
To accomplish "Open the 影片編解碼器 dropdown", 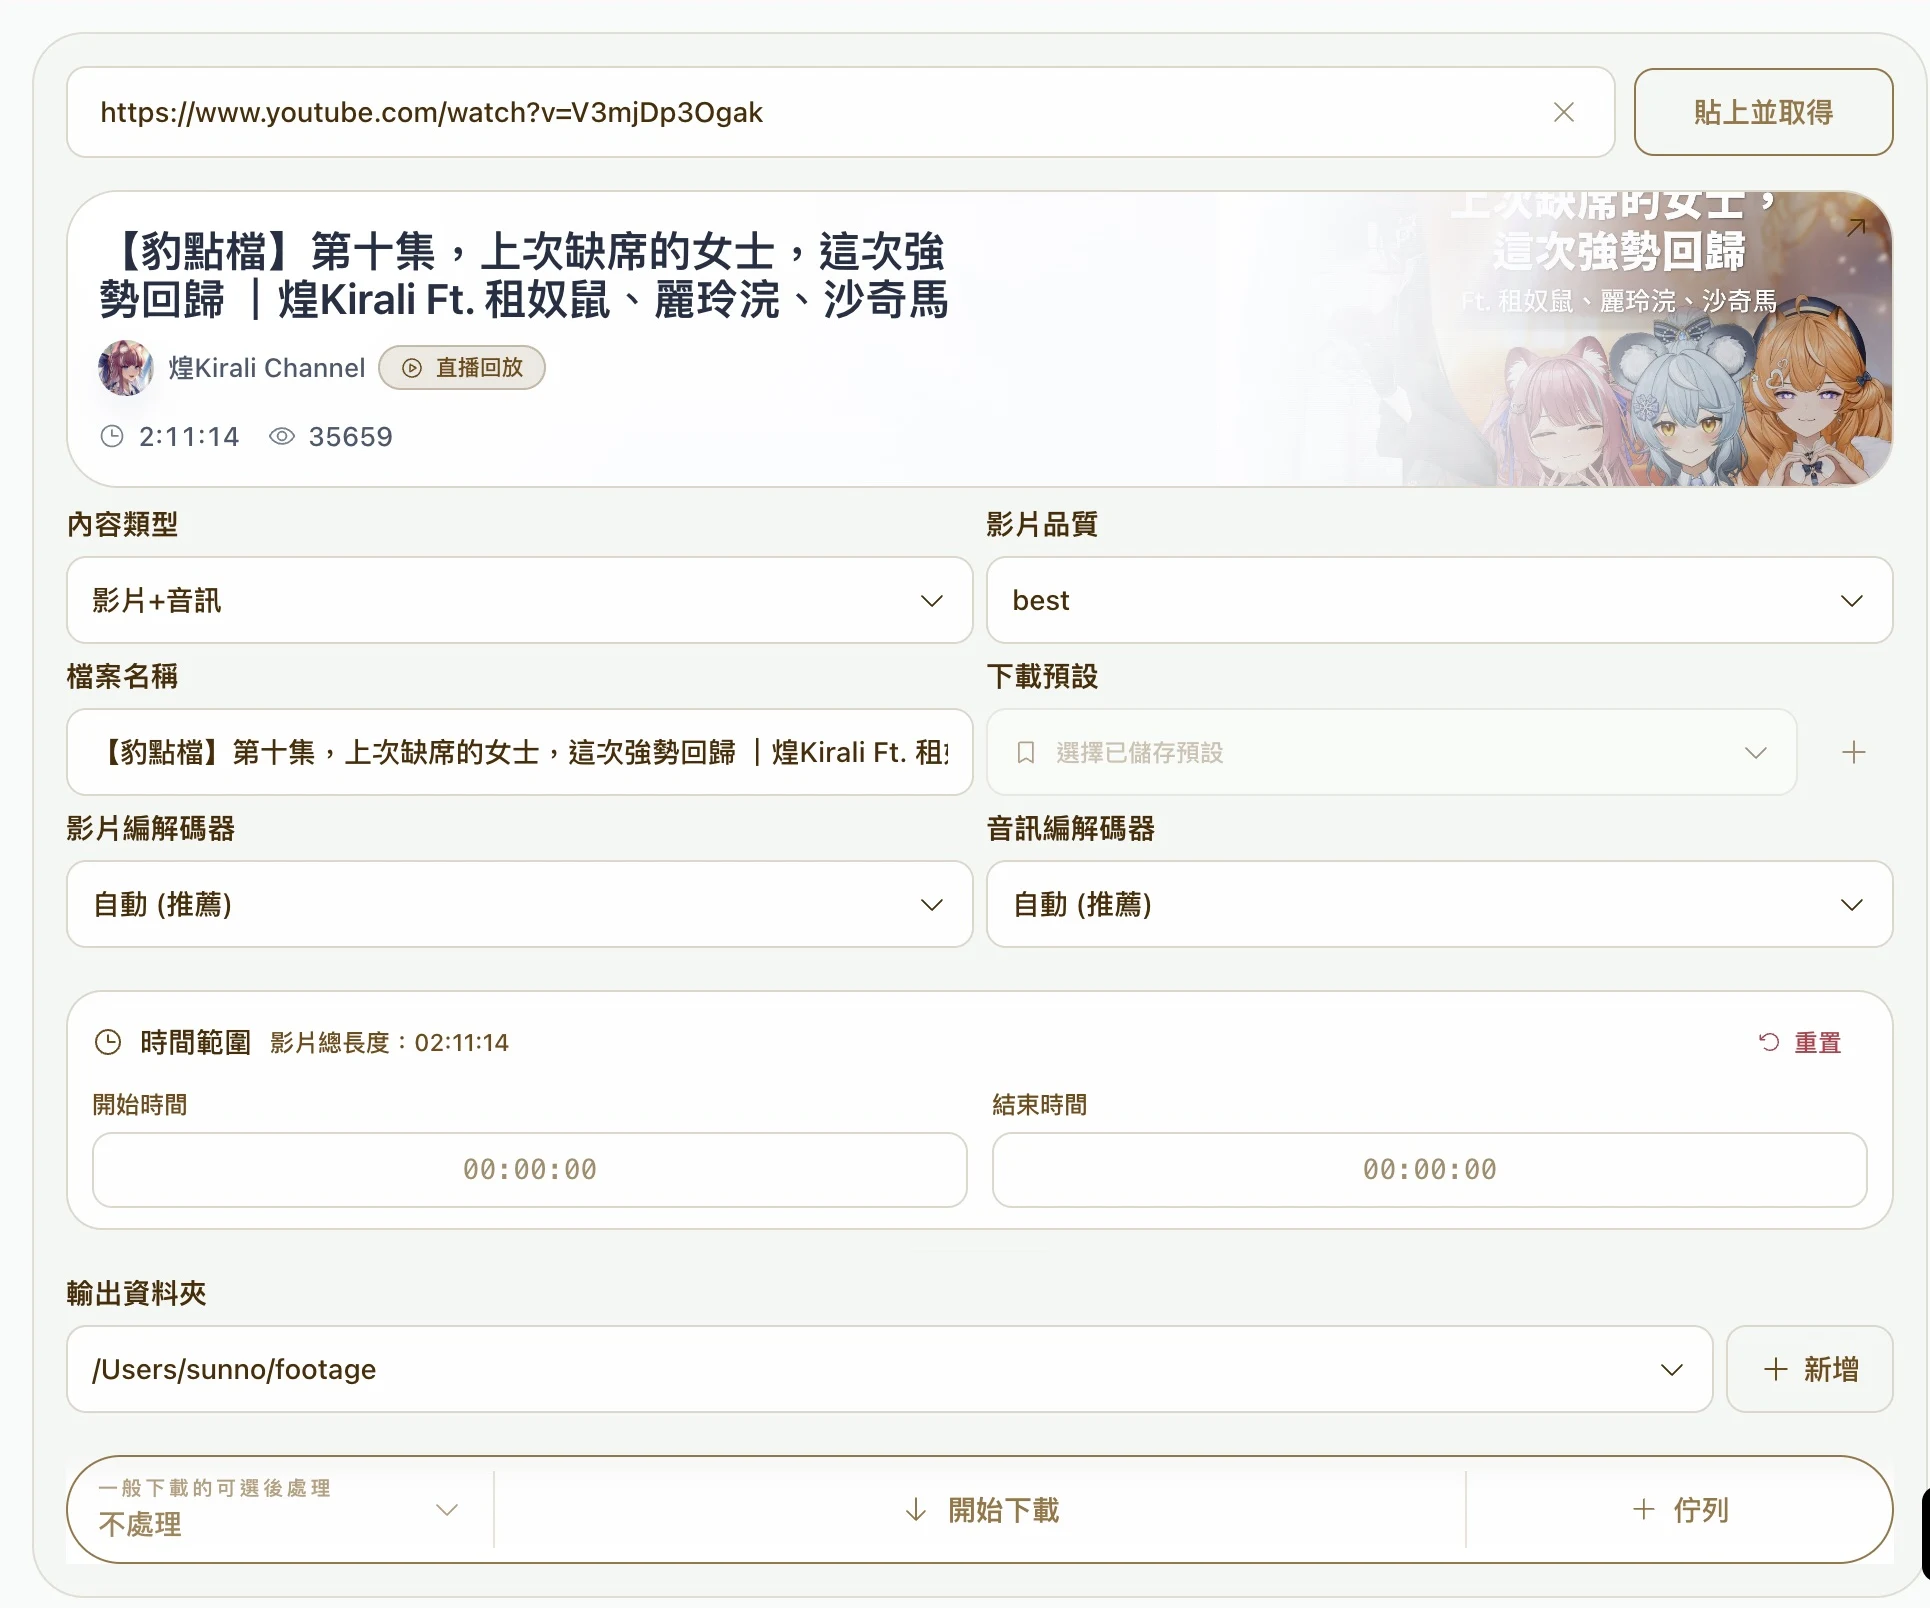I will click(520, 904).
